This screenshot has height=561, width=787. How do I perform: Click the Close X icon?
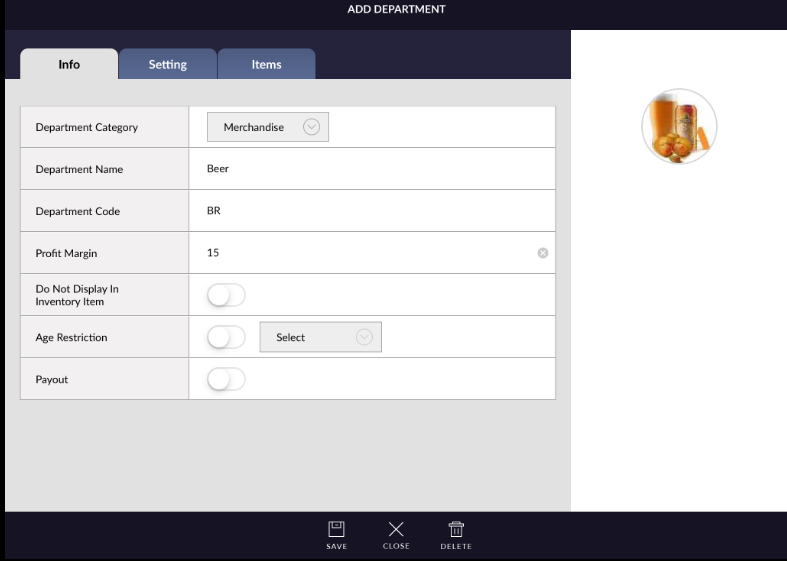coord(396,529)
